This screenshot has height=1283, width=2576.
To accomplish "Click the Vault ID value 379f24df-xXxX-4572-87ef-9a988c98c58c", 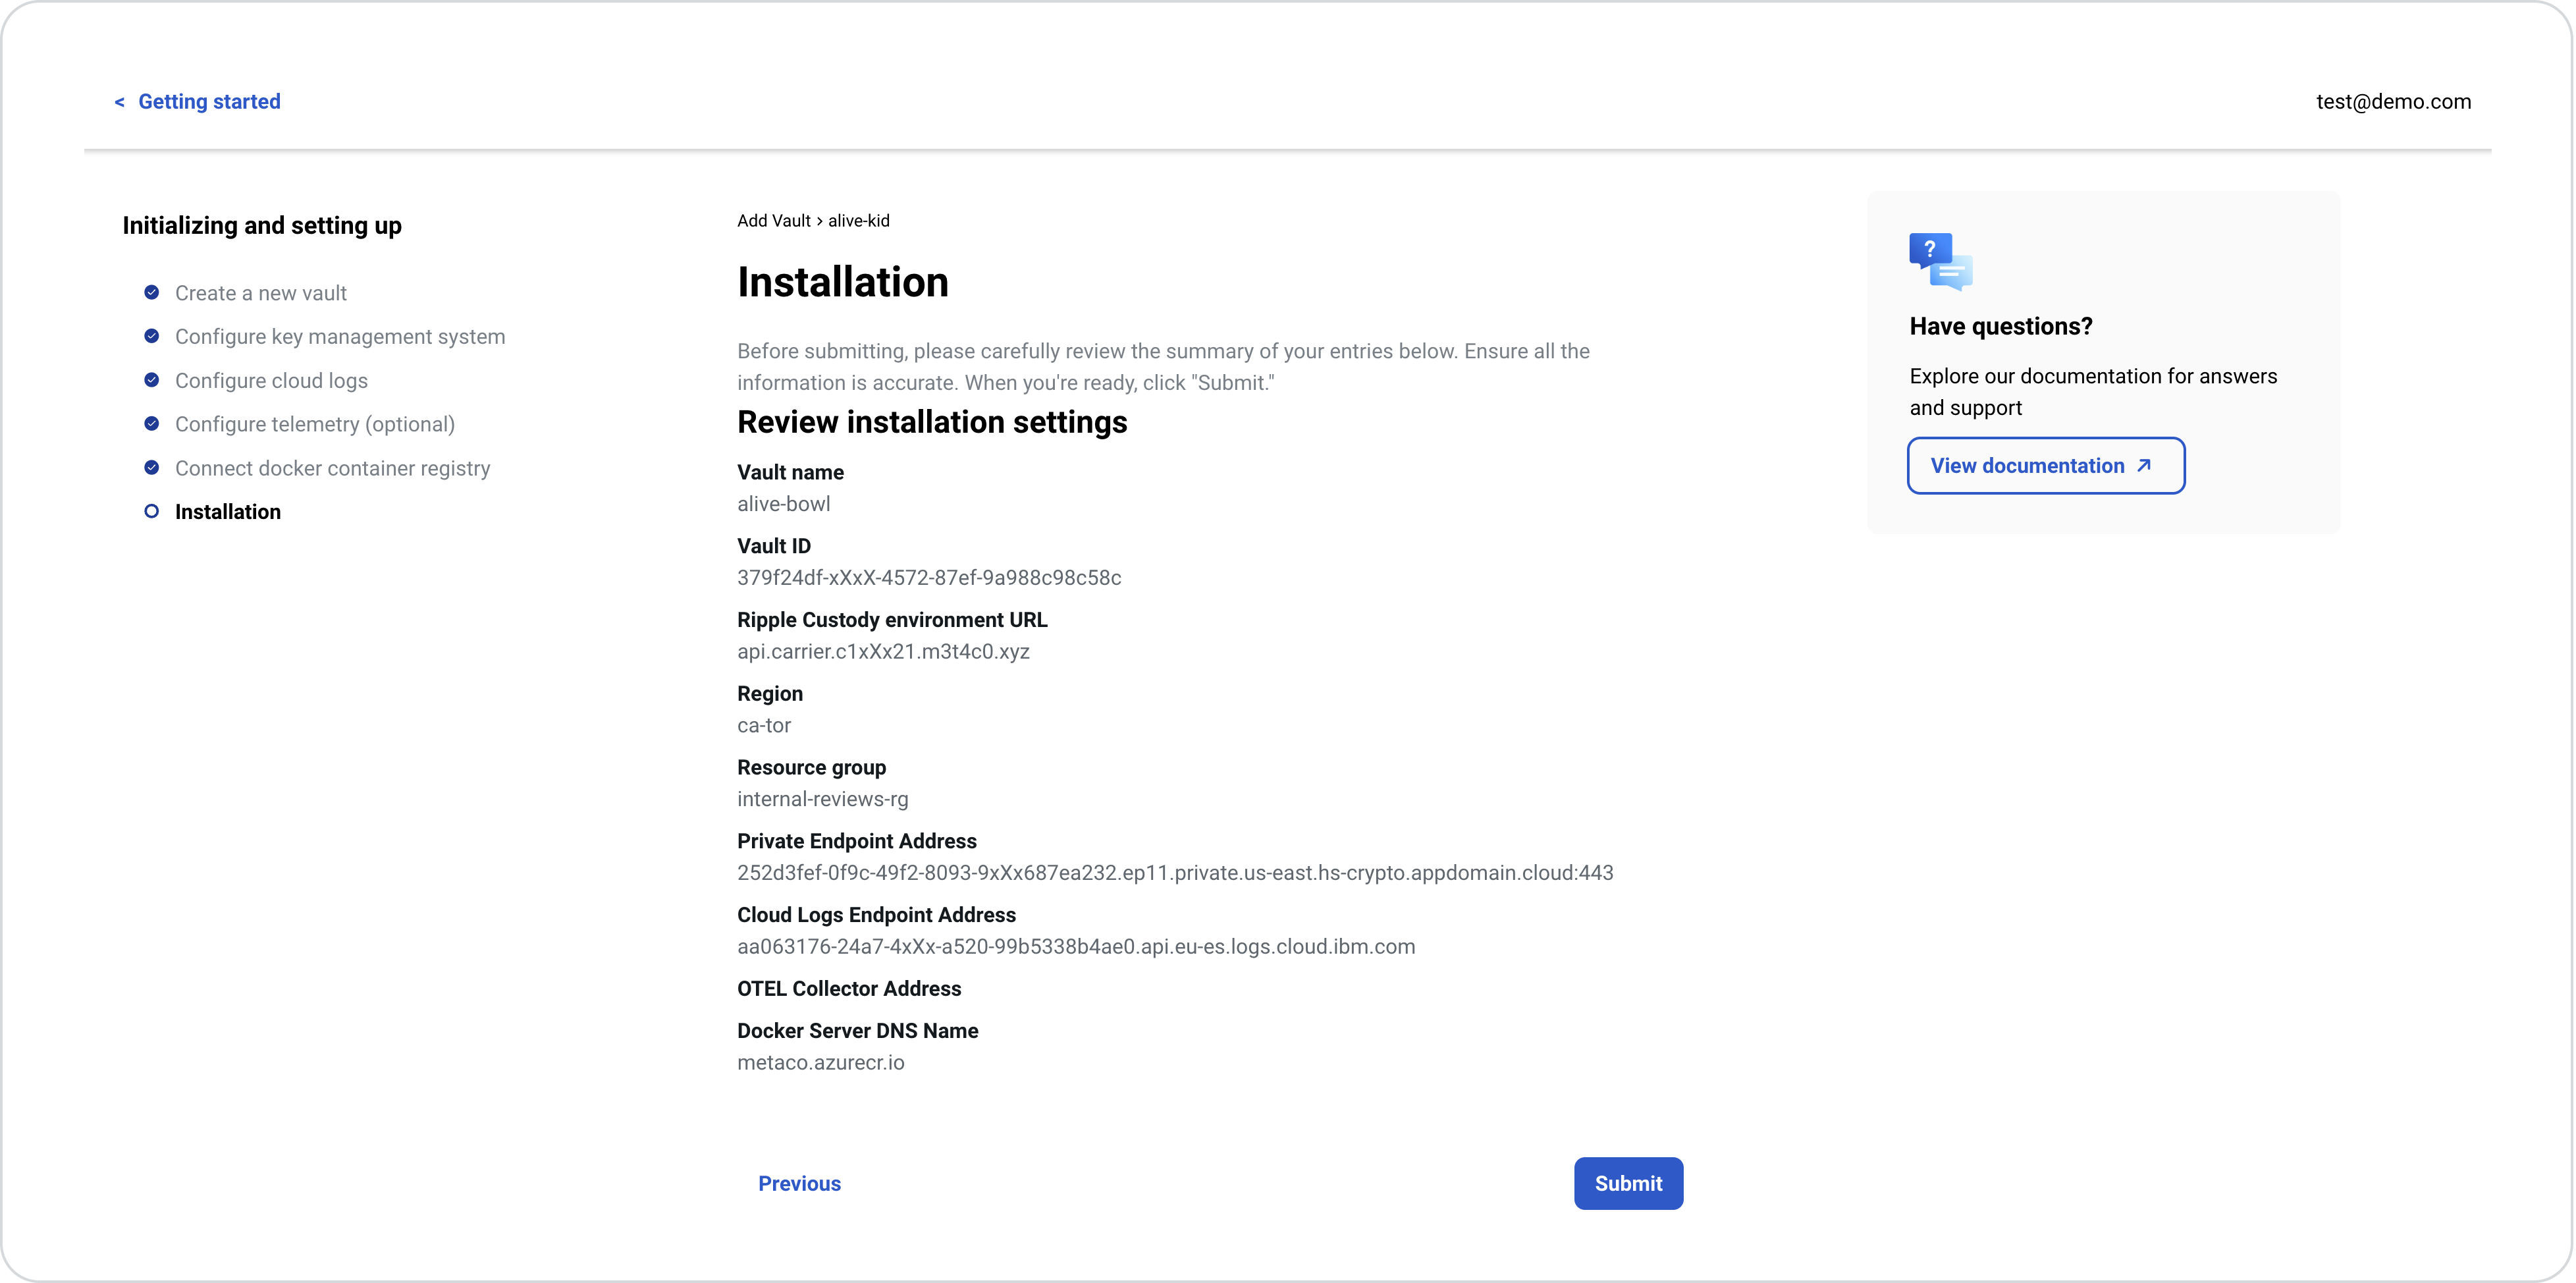I will tap(929, 578).
